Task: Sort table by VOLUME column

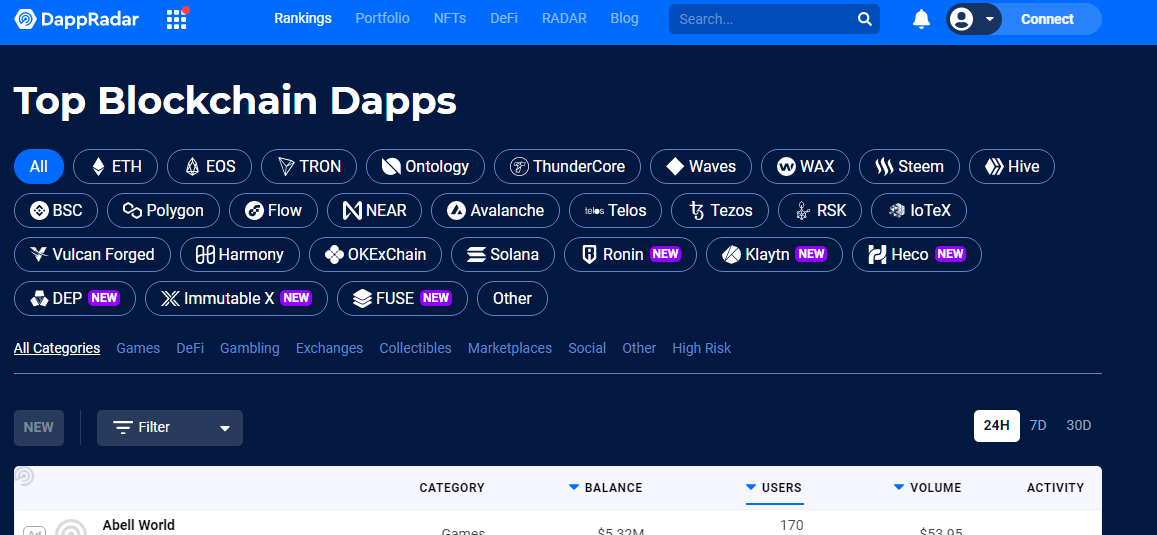Action: click(x=927, y=488)
